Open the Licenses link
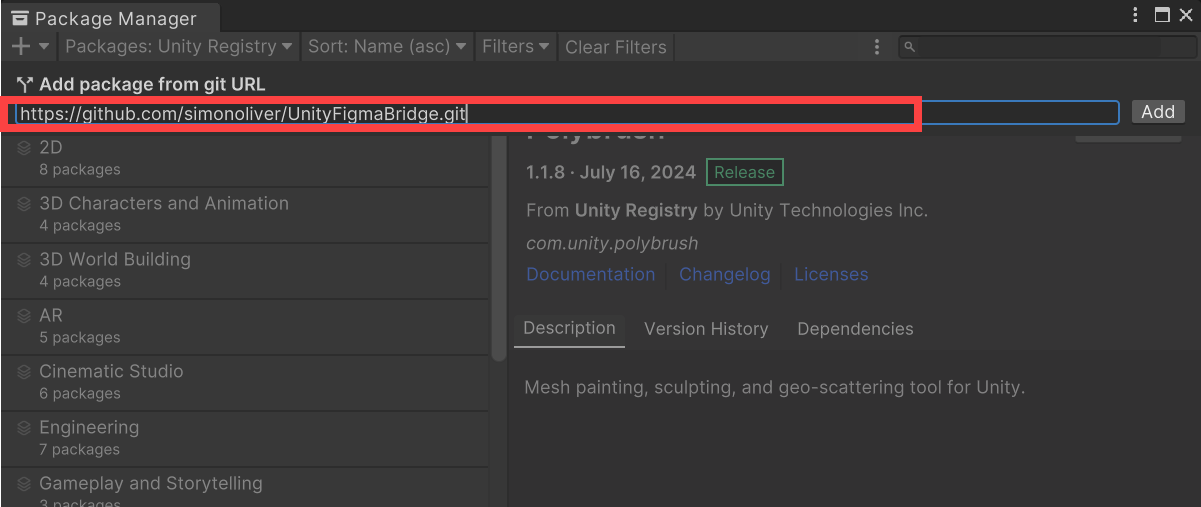The height and width of the screenshot is (507, 1201). (831, 274)
